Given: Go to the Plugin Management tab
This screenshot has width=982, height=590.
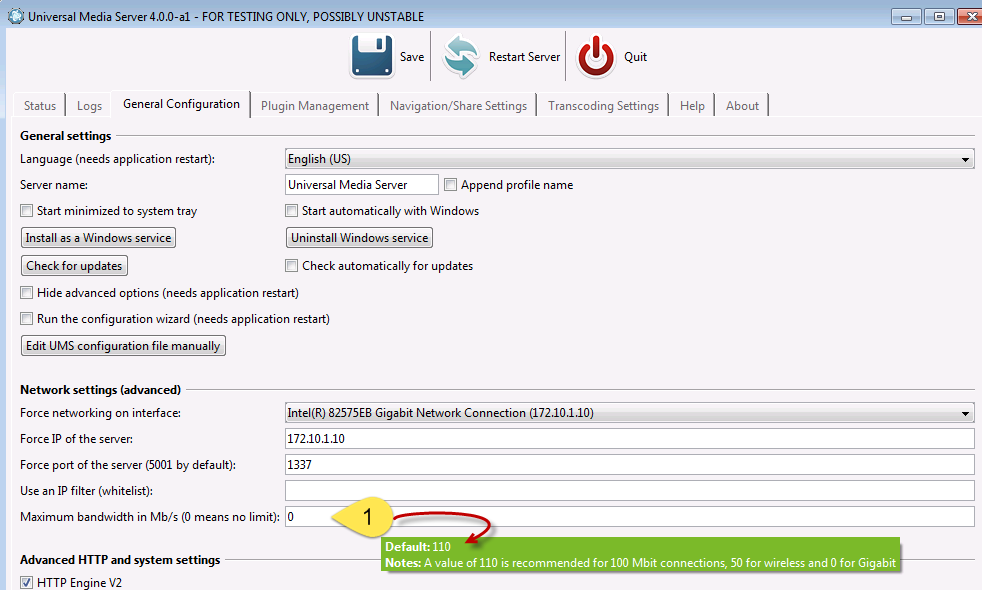Looking at the screenshot, I should pos(314,105).
